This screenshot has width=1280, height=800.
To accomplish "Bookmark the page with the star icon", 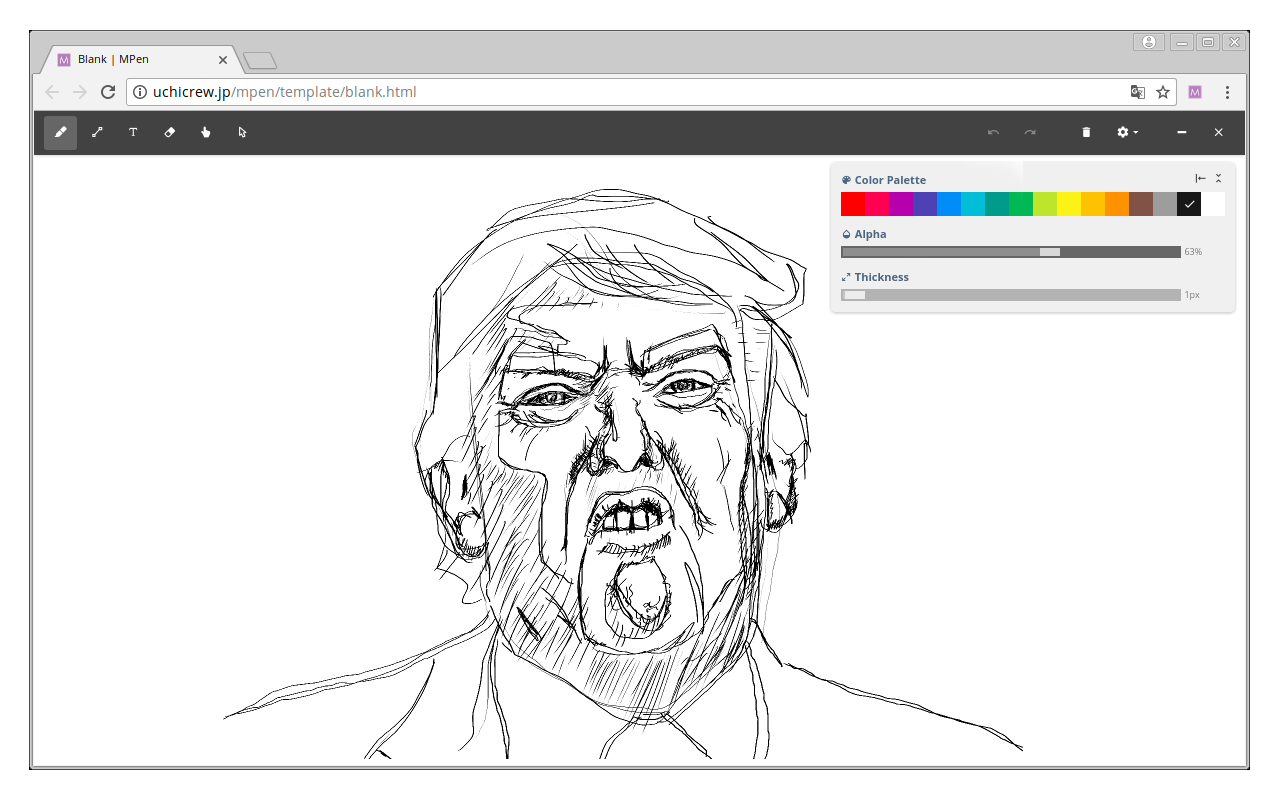I will [1163, 92].
